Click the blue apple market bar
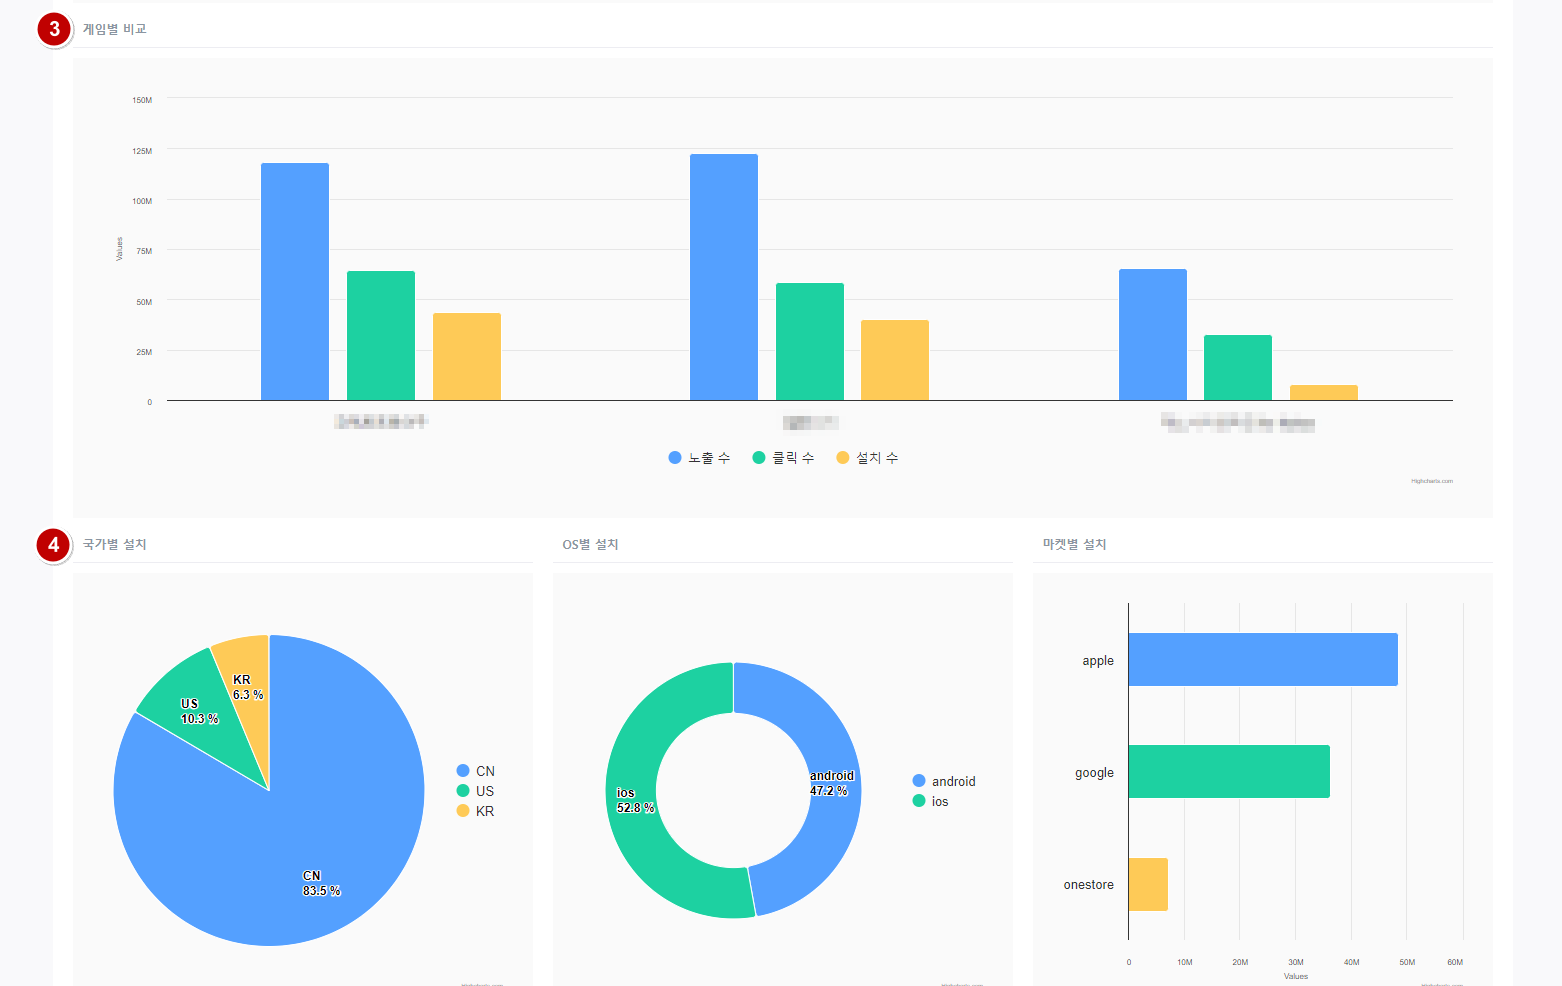This screenshot has width=1562, height=986. [1263, 660]
